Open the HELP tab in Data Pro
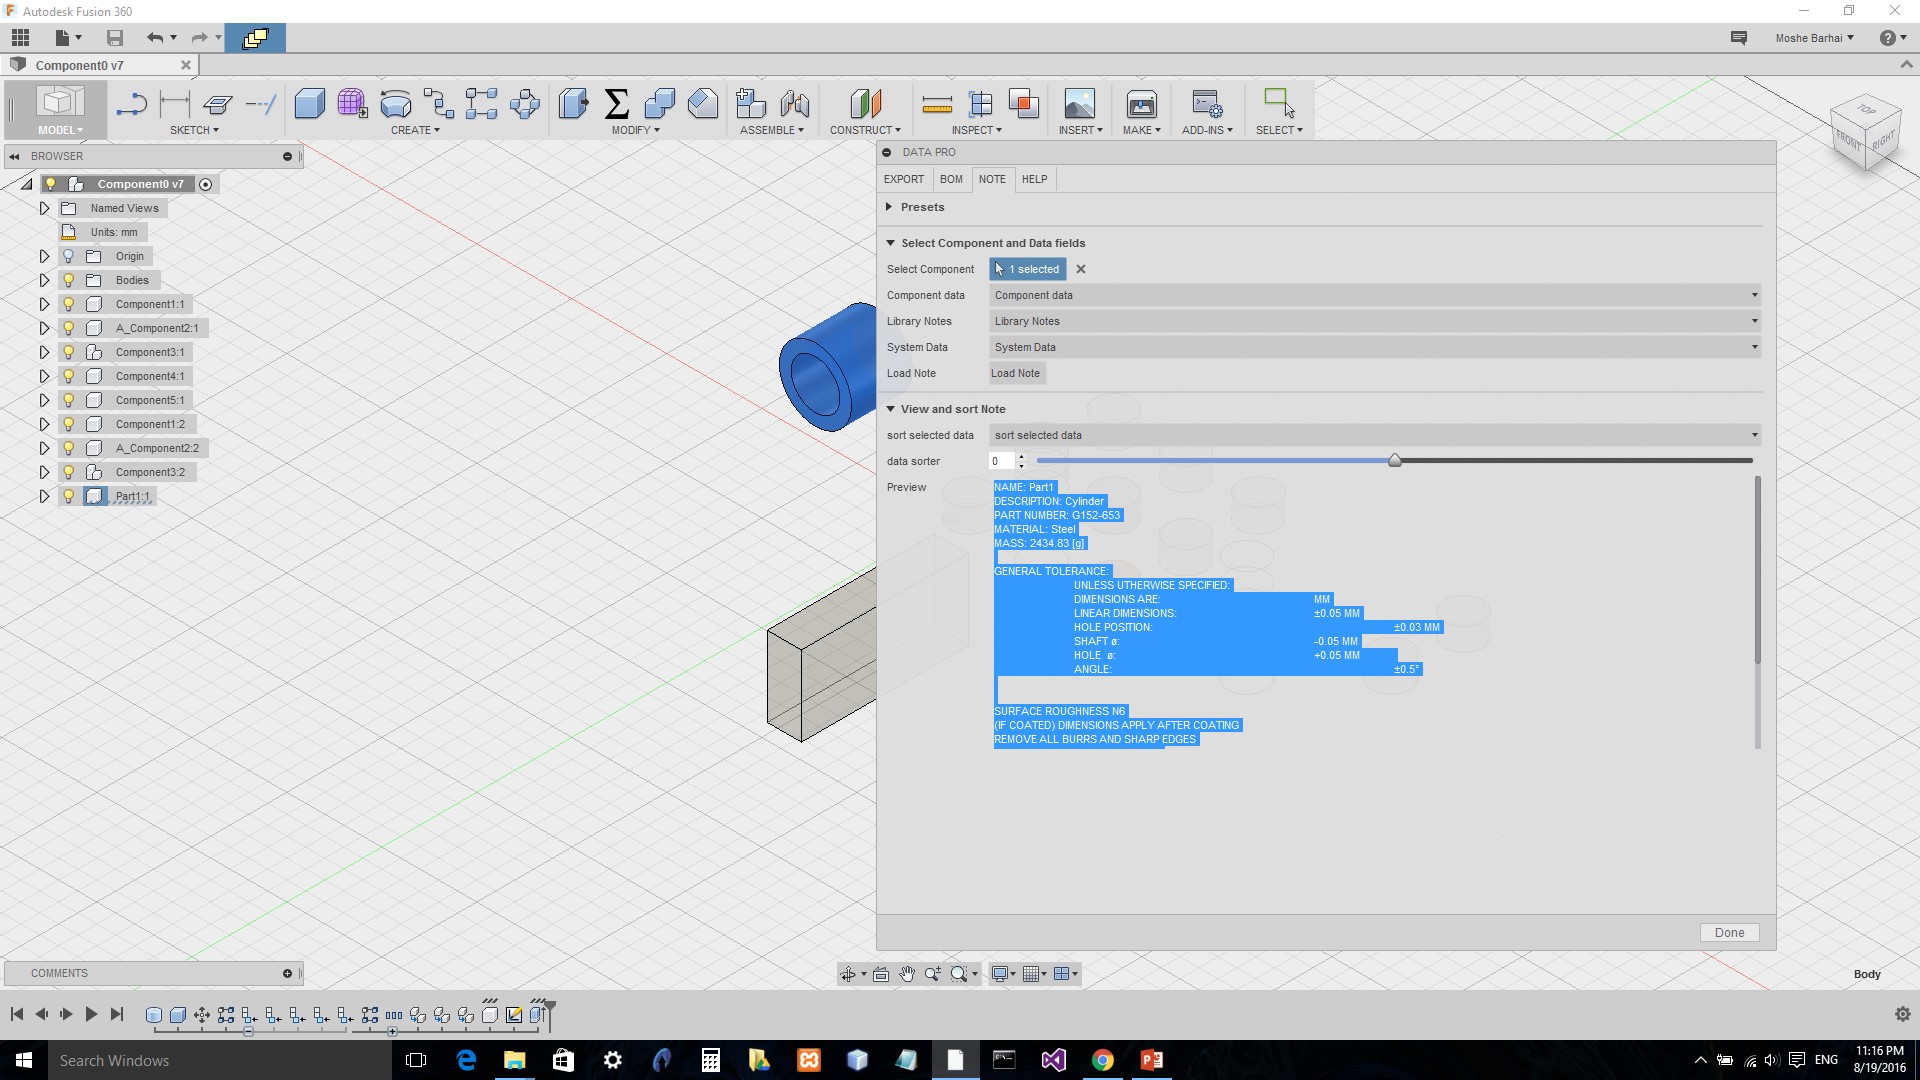Viewport: 1920px width, 1080px height. (1034, 179)
